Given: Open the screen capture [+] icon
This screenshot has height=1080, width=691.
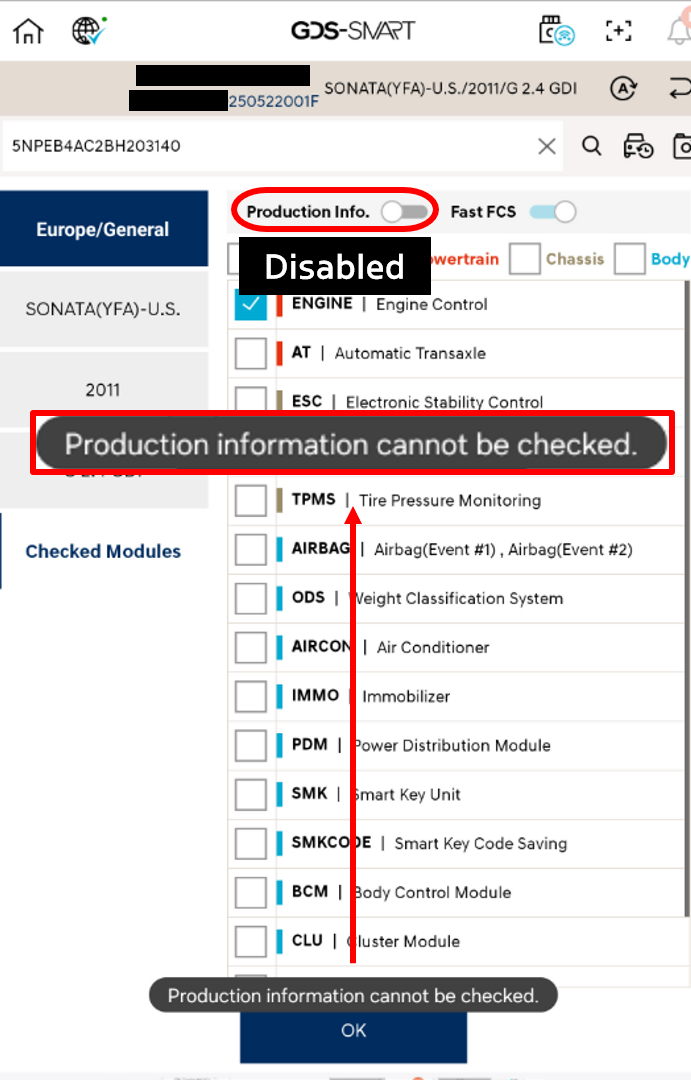Looking at the screenshot, I should (x=618, y=31).
